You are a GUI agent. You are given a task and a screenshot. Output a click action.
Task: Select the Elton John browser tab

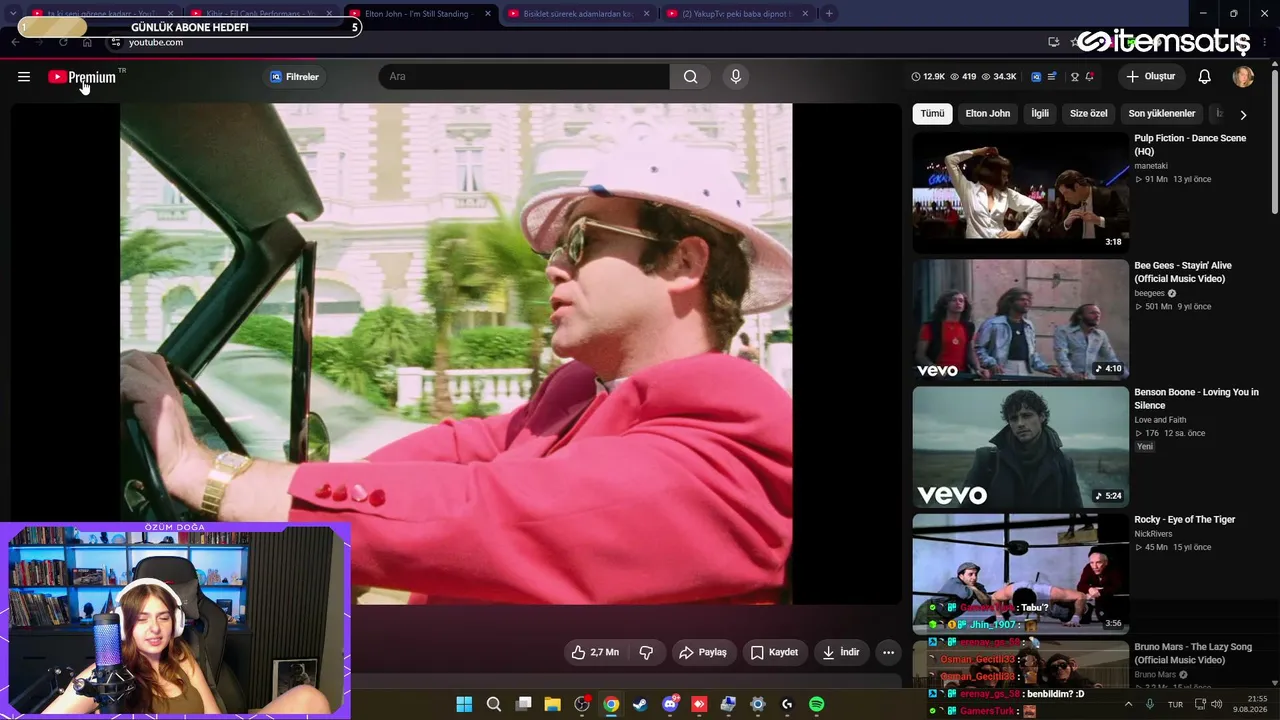[x=420, y=14]
